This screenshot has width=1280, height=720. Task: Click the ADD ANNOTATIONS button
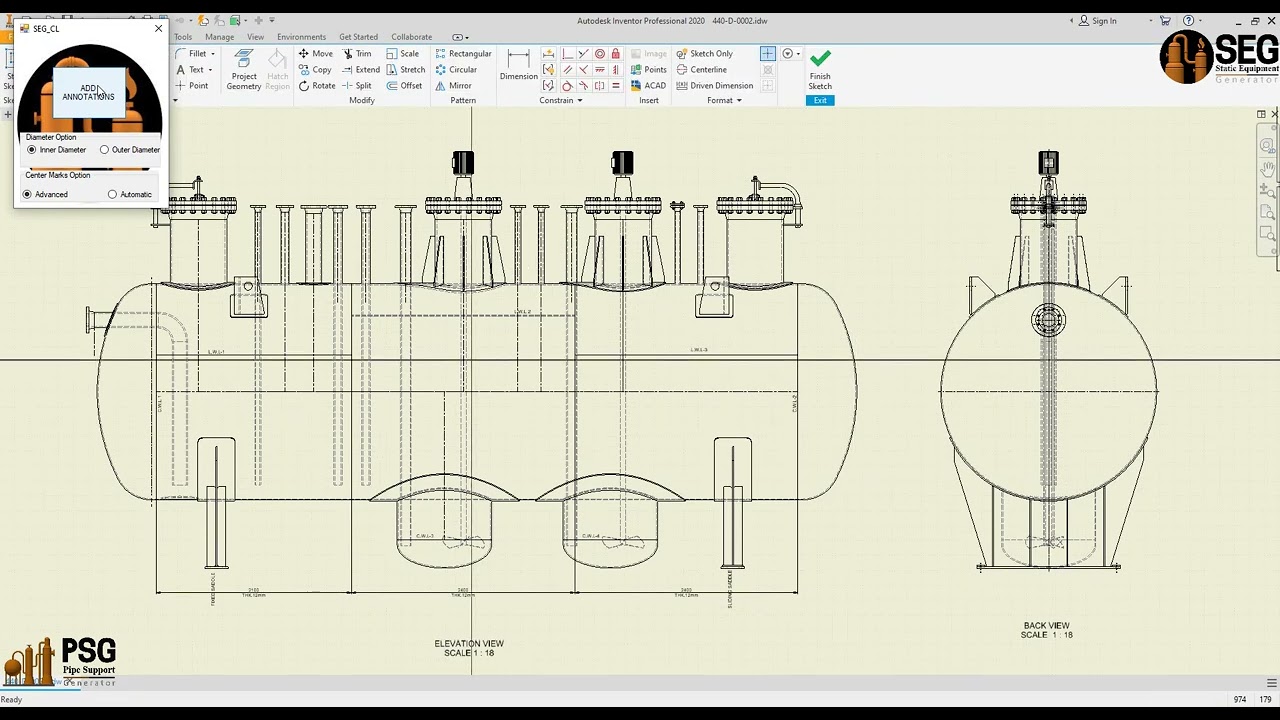[x=88, y=92]
